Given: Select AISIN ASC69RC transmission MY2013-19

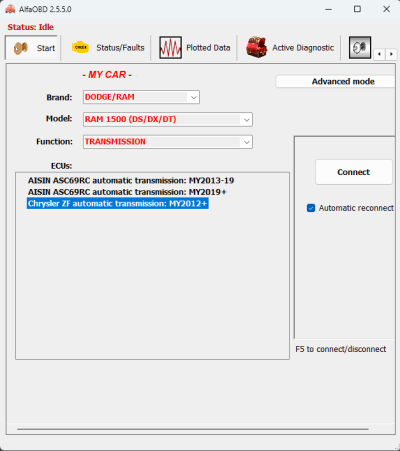Looking at the screenshot, I should click(x=131, y=181).
